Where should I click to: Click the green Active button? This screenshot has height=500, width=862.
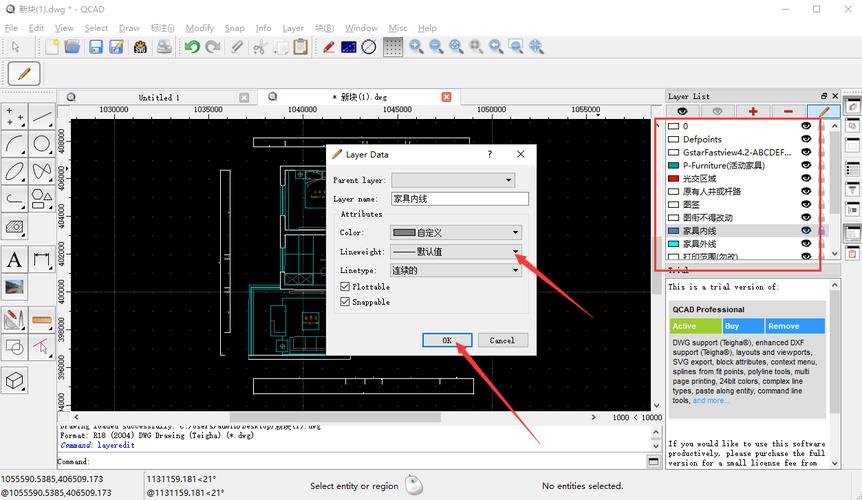695,326
